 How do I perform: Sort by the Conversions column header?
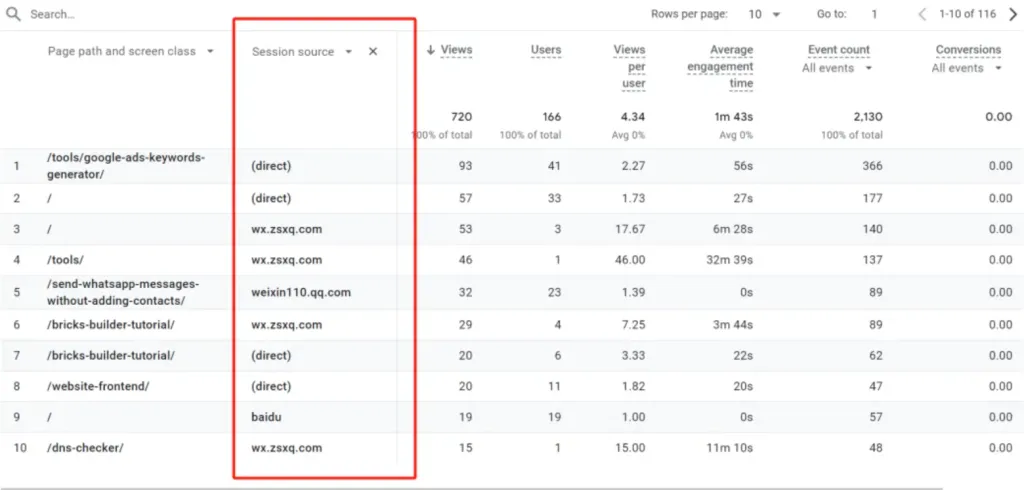(967, 50)
